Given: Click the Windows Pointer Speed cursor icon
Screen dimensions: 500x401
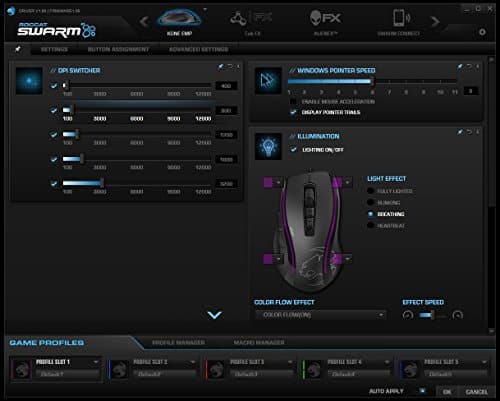Looking at the screenshot, I should click(268, 81).
